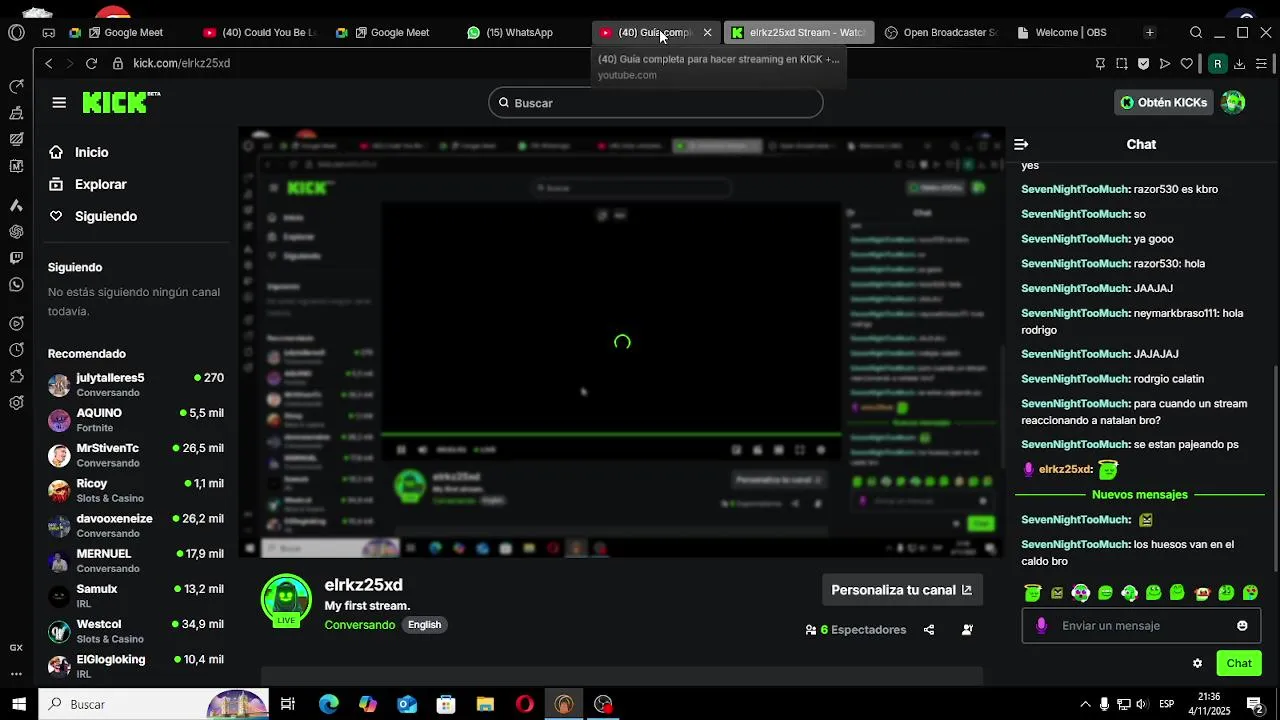Click the flow send icon in address bar

click(x=1165, y=63)
